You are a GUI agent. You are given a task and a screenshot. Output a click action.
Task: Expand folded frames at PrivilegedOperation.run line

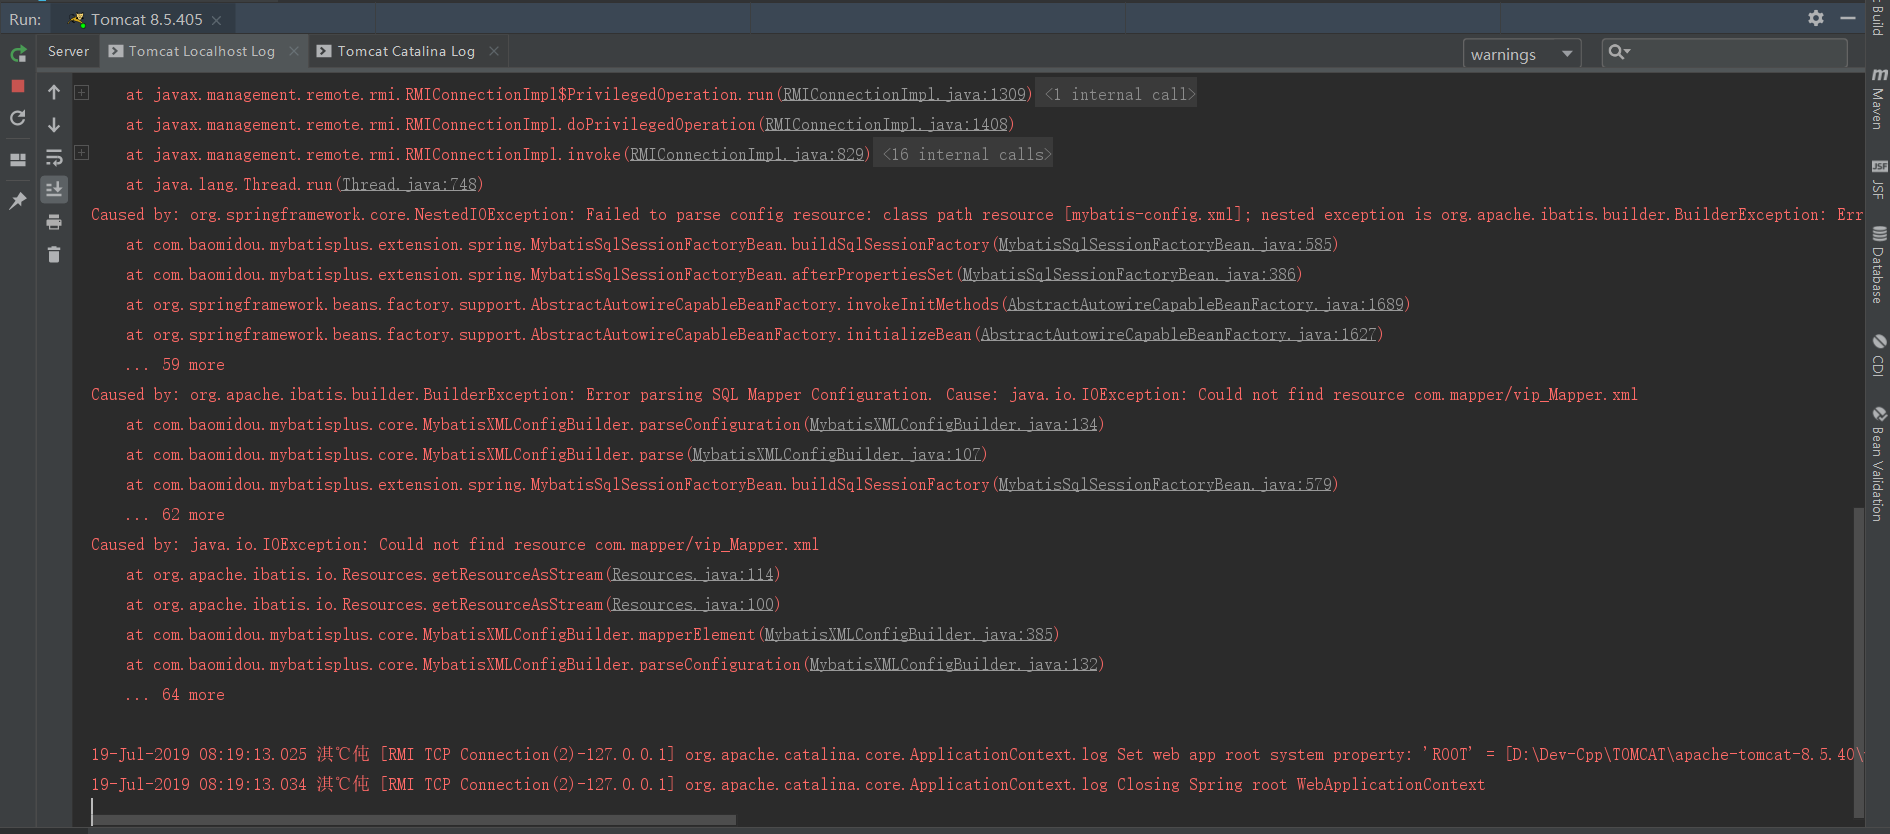tap(82, 92)
